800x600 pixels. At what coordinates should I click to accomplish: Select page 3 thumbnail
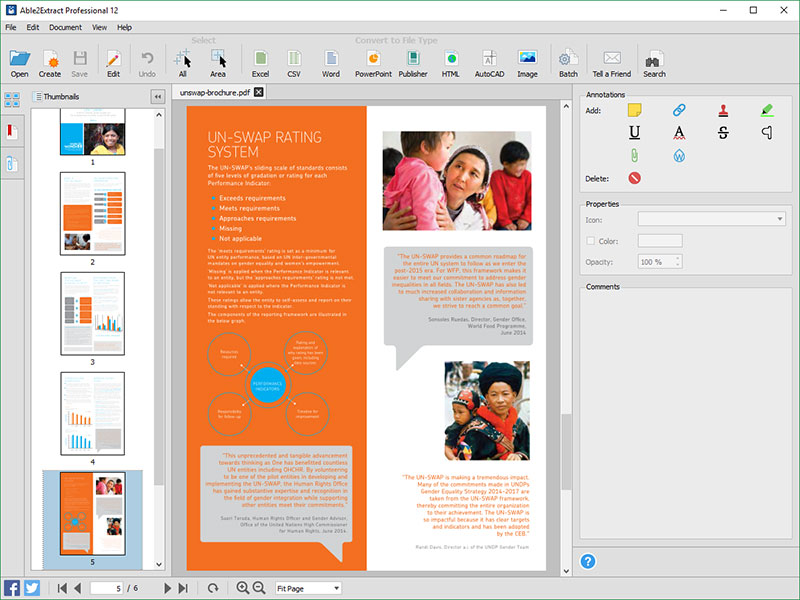[x=92, y=313]
